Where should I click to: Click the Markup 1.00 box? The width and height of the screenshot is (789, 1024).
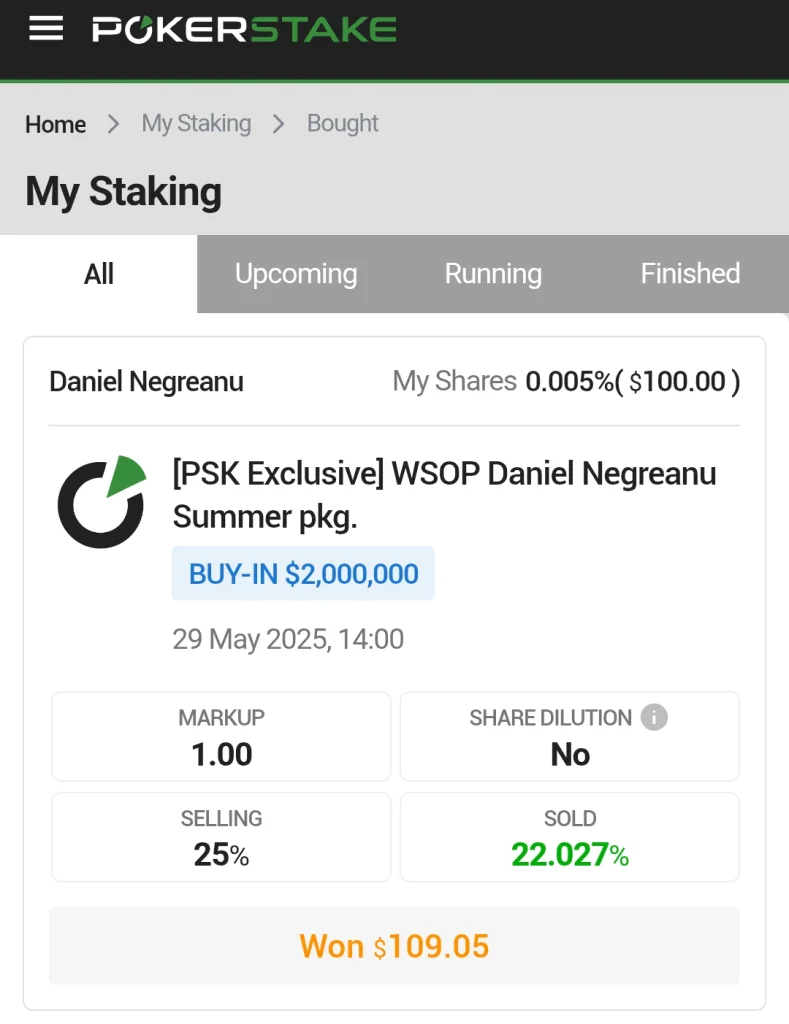click(x=221, y=737)
